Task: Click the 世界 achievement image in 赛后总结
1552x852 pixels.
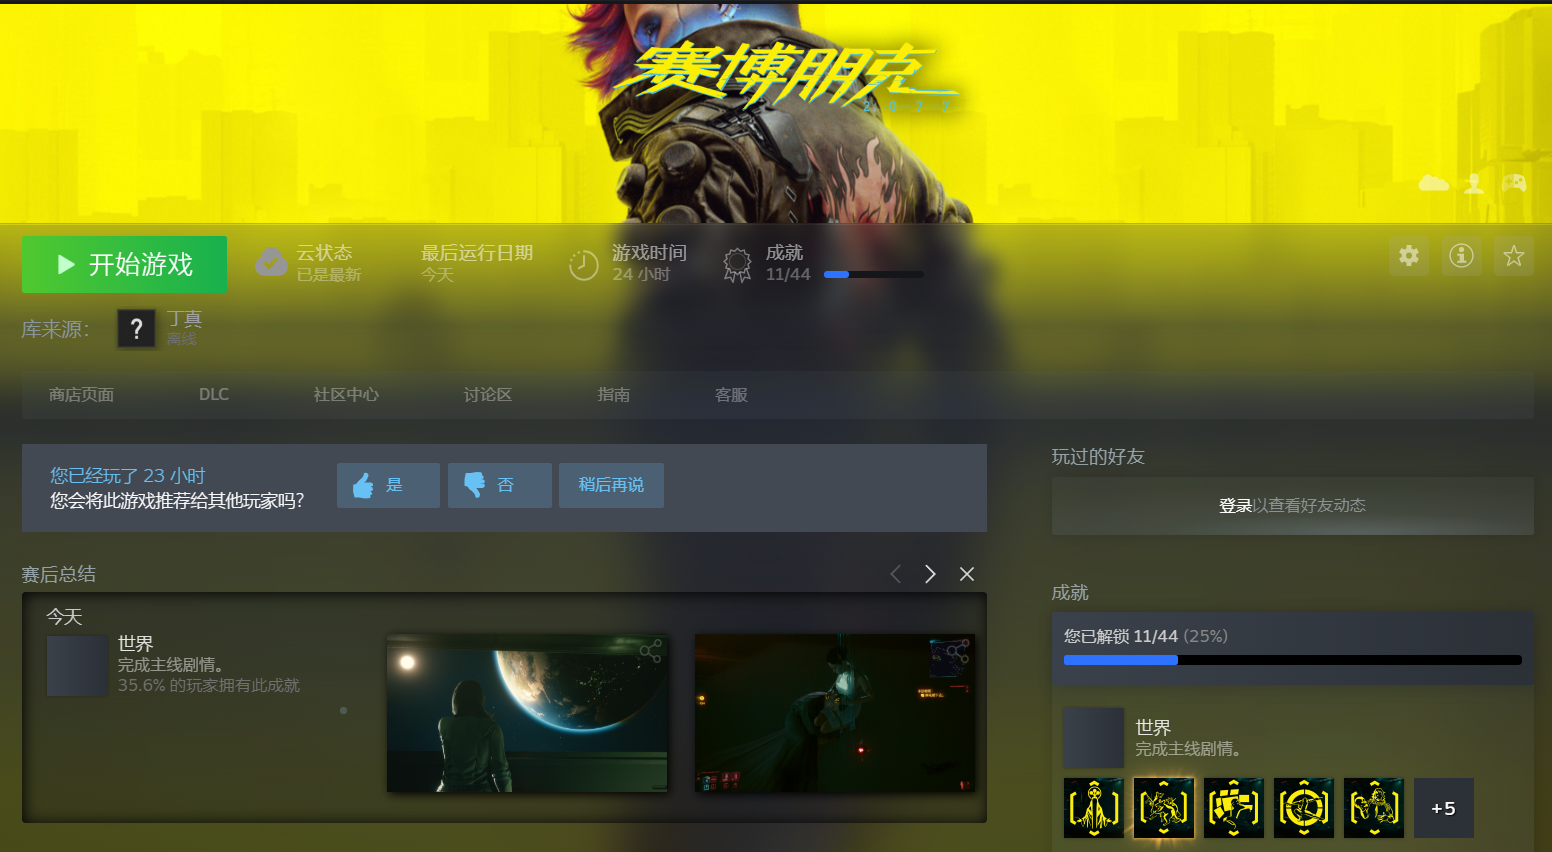Action: [77, 666]
